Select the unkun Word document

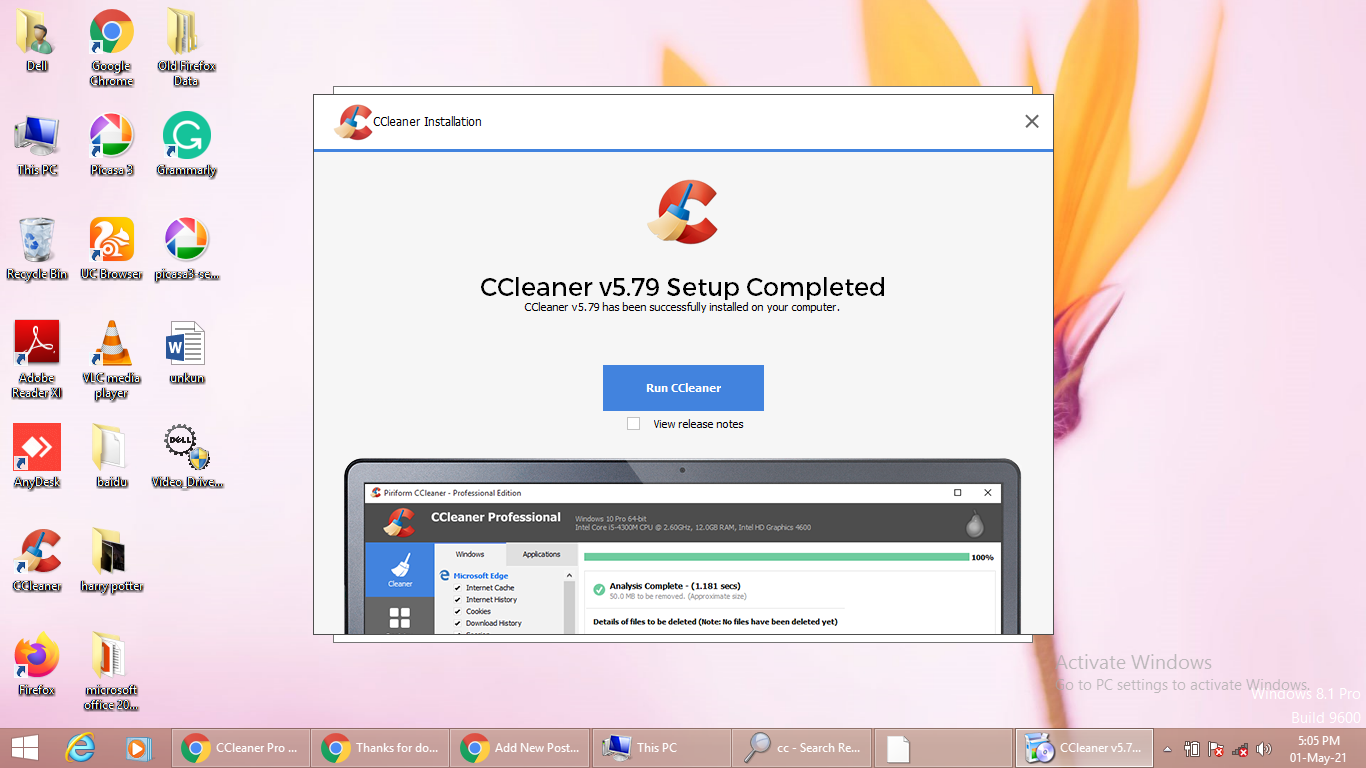pyautogui.click(x=186, y=353)
